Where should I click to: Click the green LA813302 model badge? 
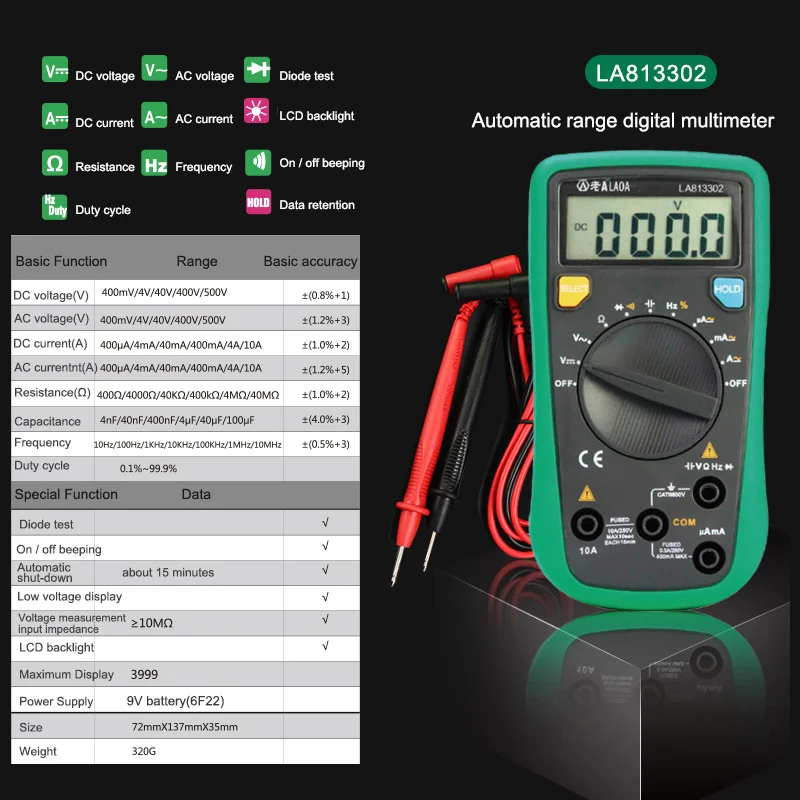click(651, 72)
